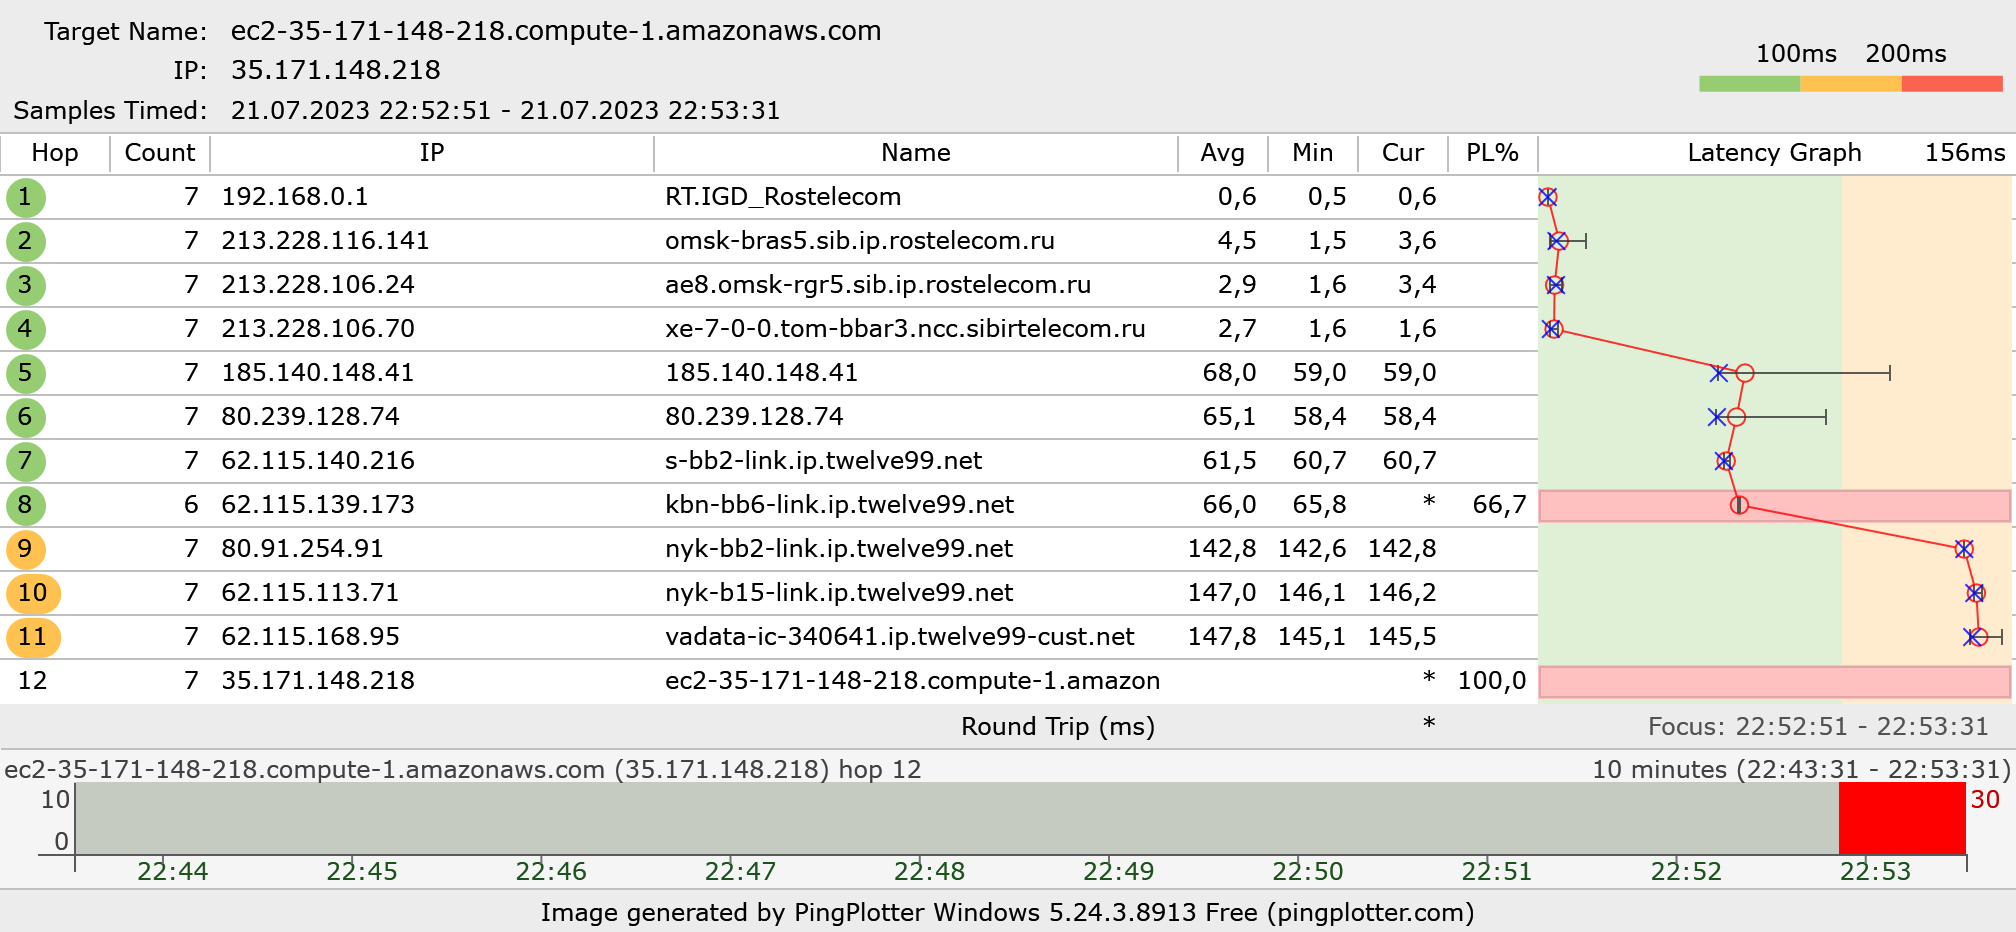
Task: Click name s-bb2-link.ip.twelve99.net
Action: point(824,461)
